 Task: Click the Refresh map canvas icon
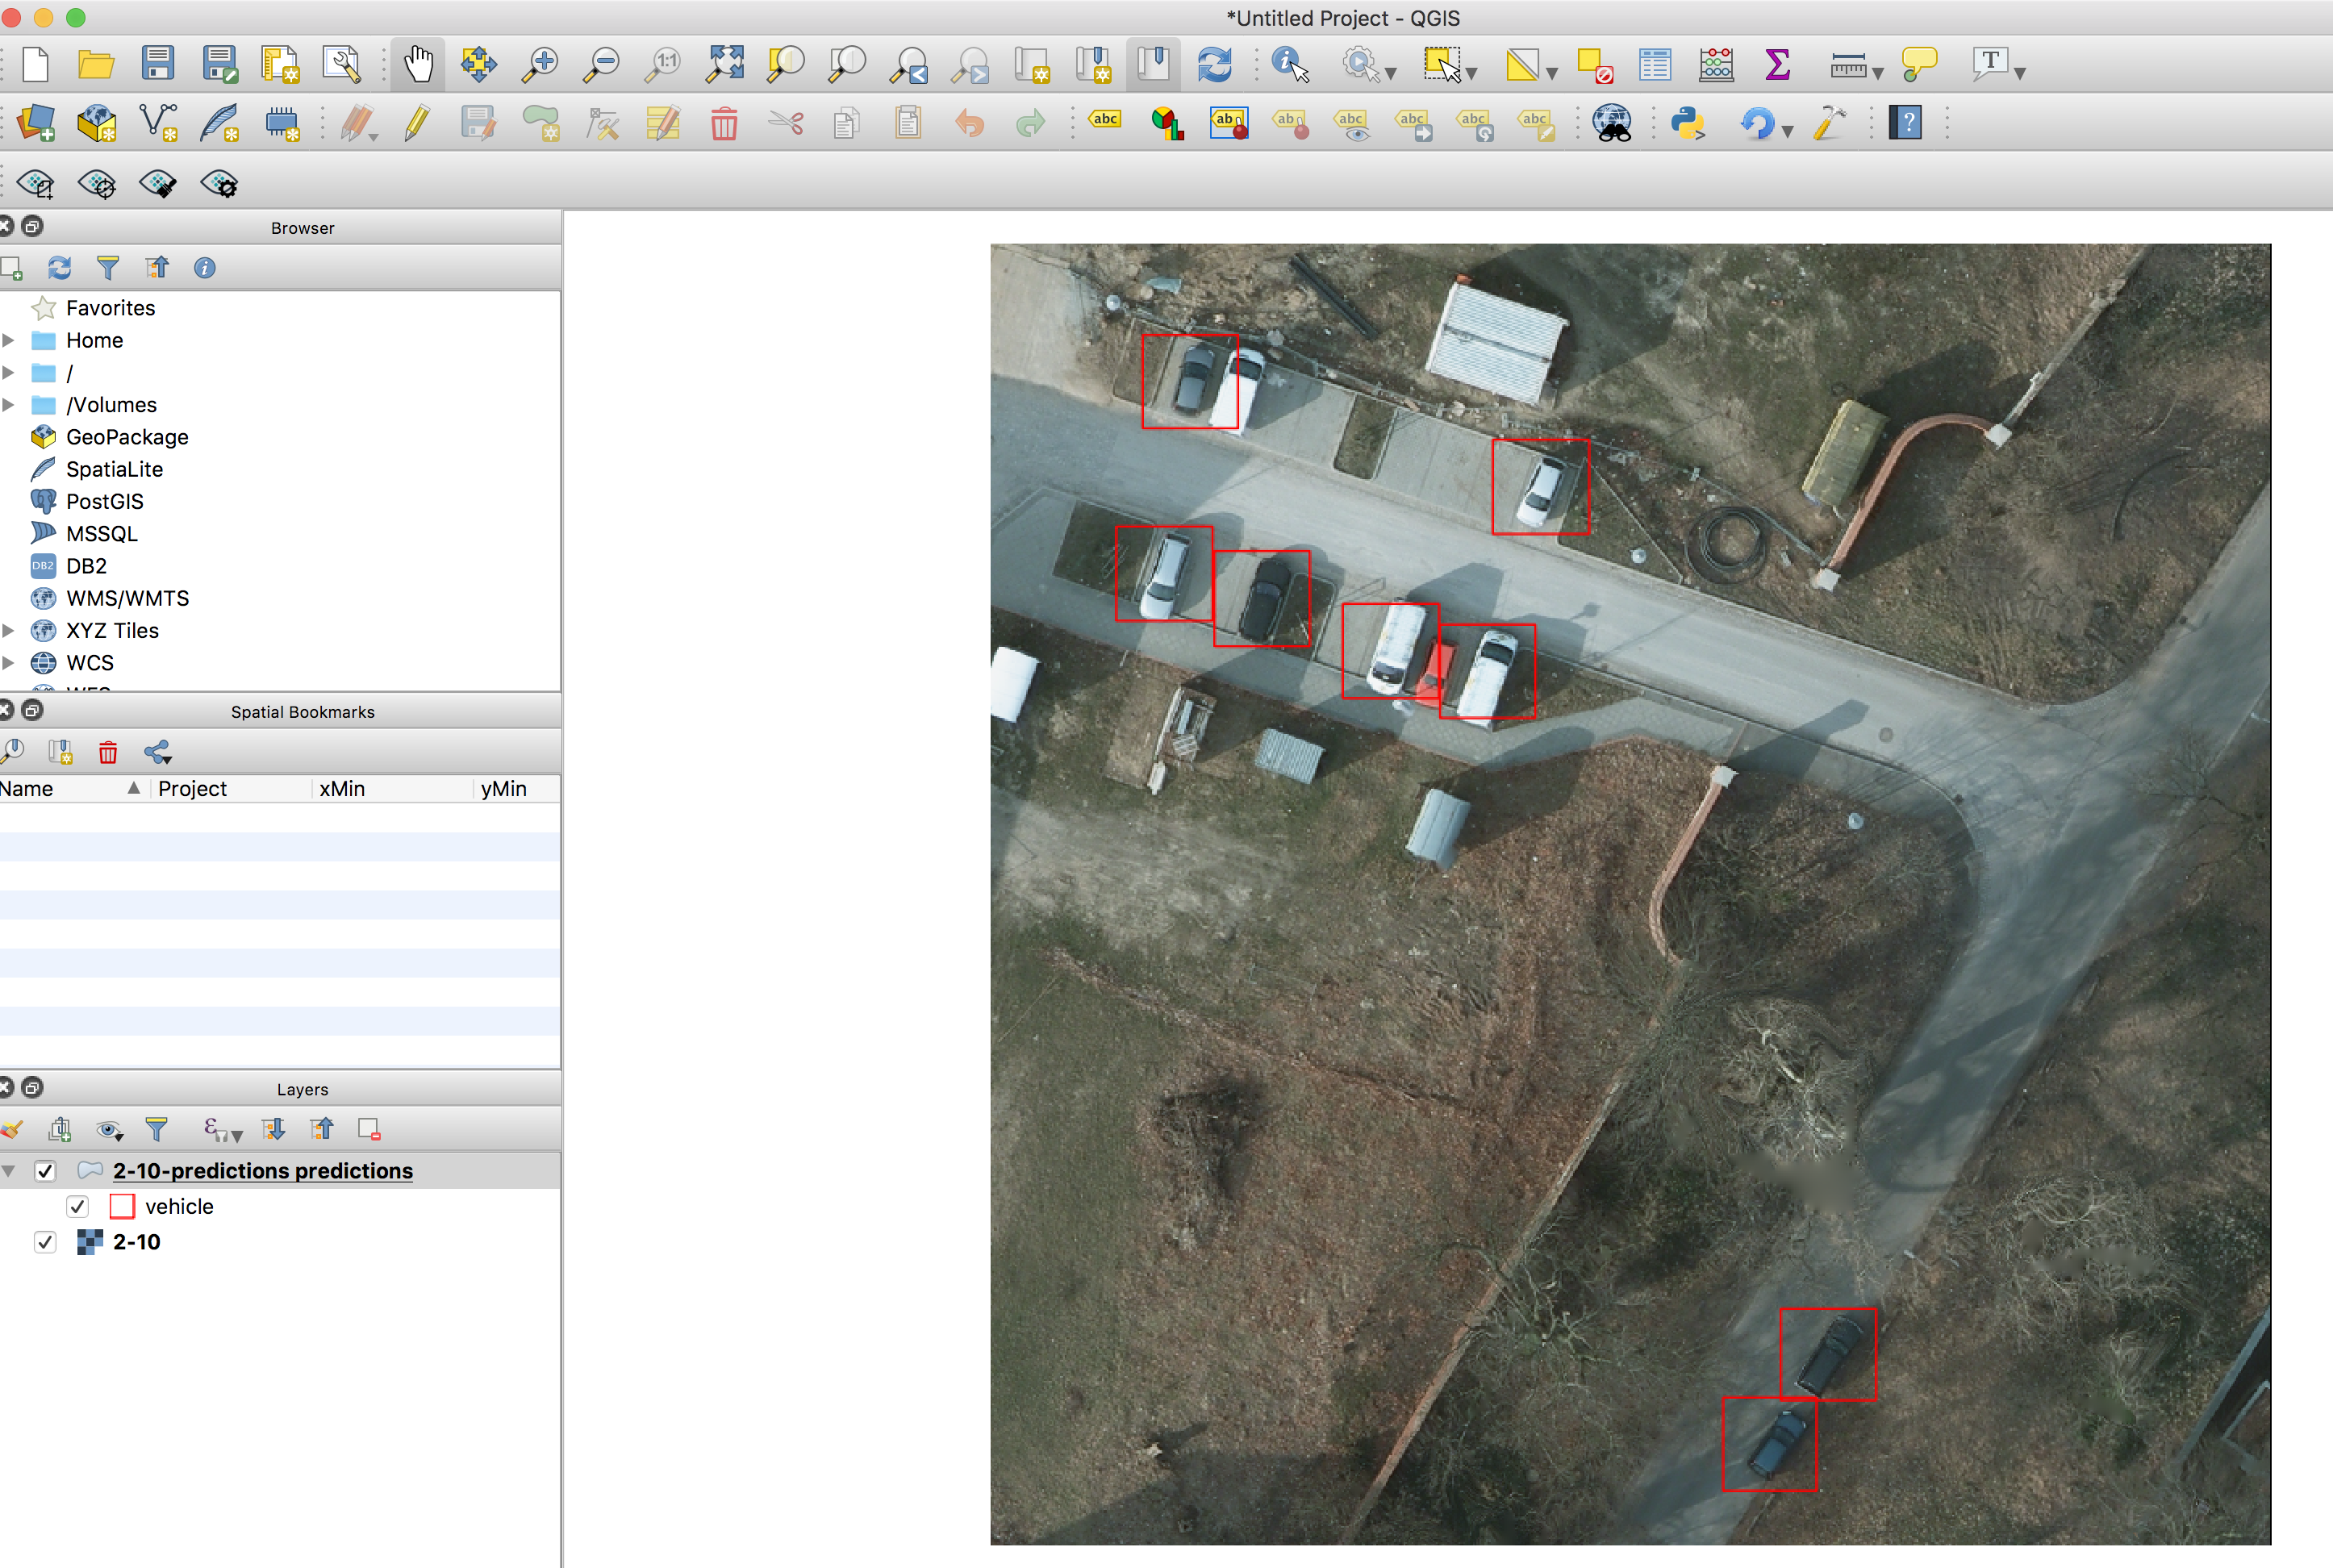point(1214,65)
